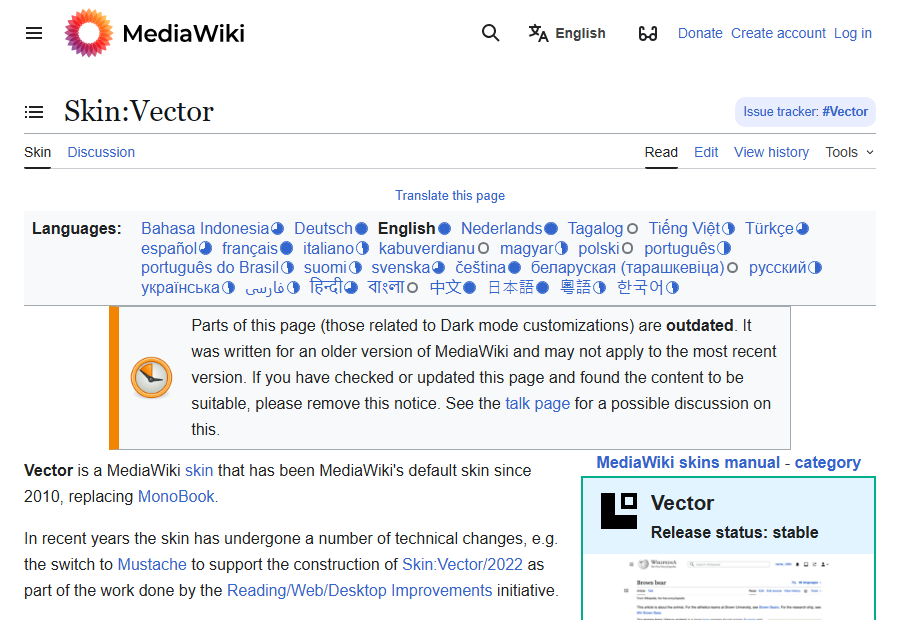Select русский language link
The width and height of the screenshot is (900, 620).
pos(778,268)
